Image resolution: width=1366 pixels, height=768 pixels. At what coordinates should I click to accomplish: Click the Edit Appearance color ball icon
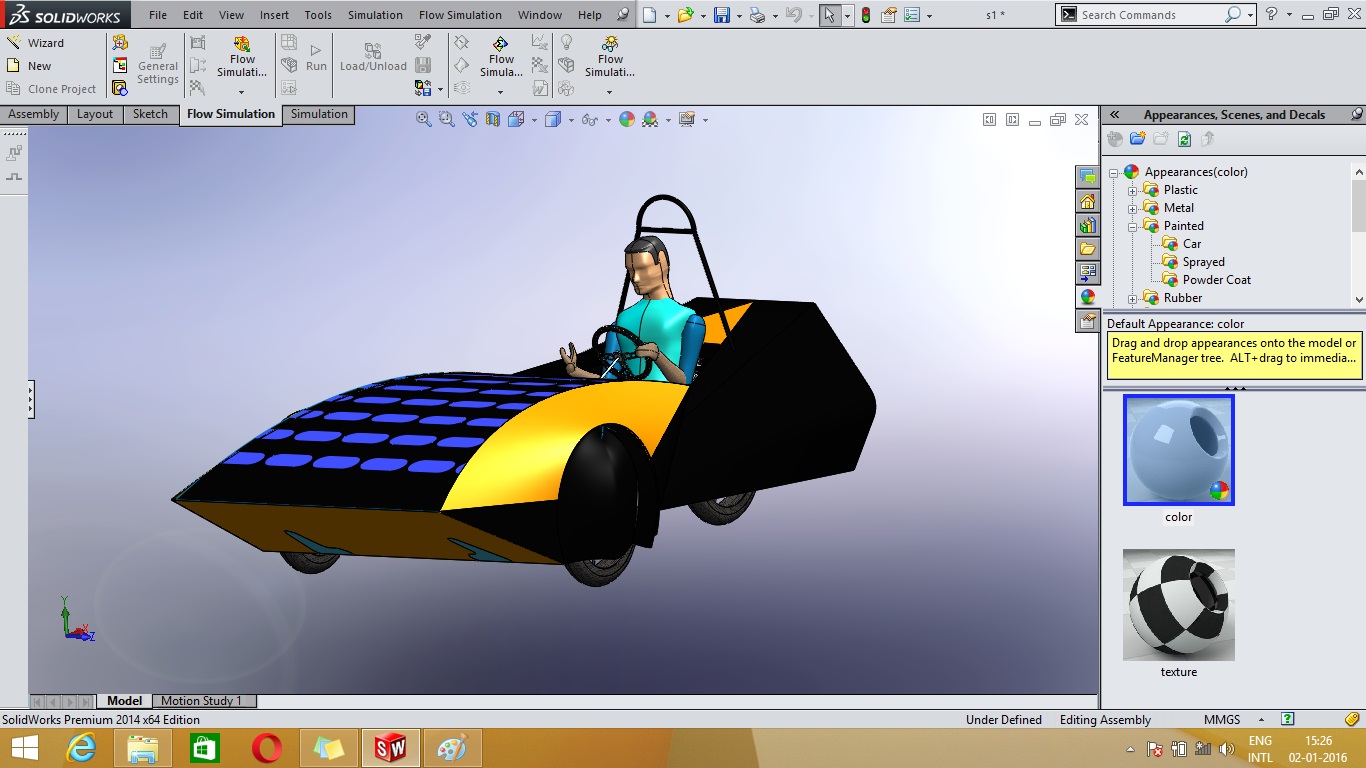[x=627, y=119]
